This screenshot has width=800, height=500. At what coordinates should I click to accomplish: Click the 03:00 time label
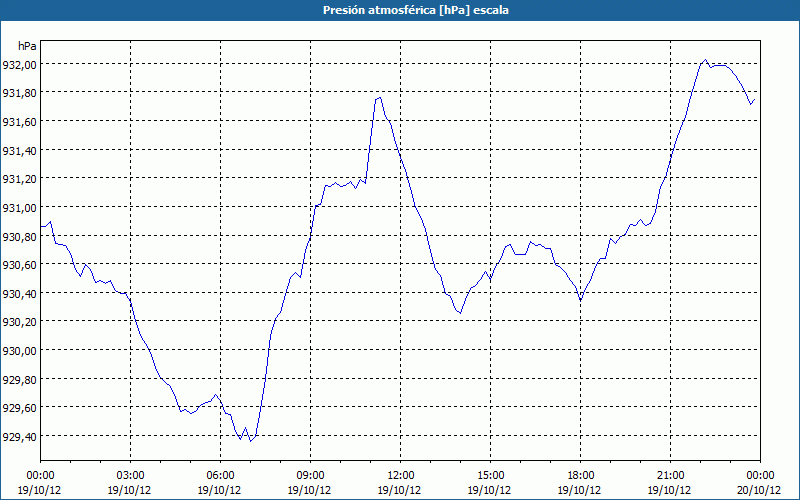point(131,476)
